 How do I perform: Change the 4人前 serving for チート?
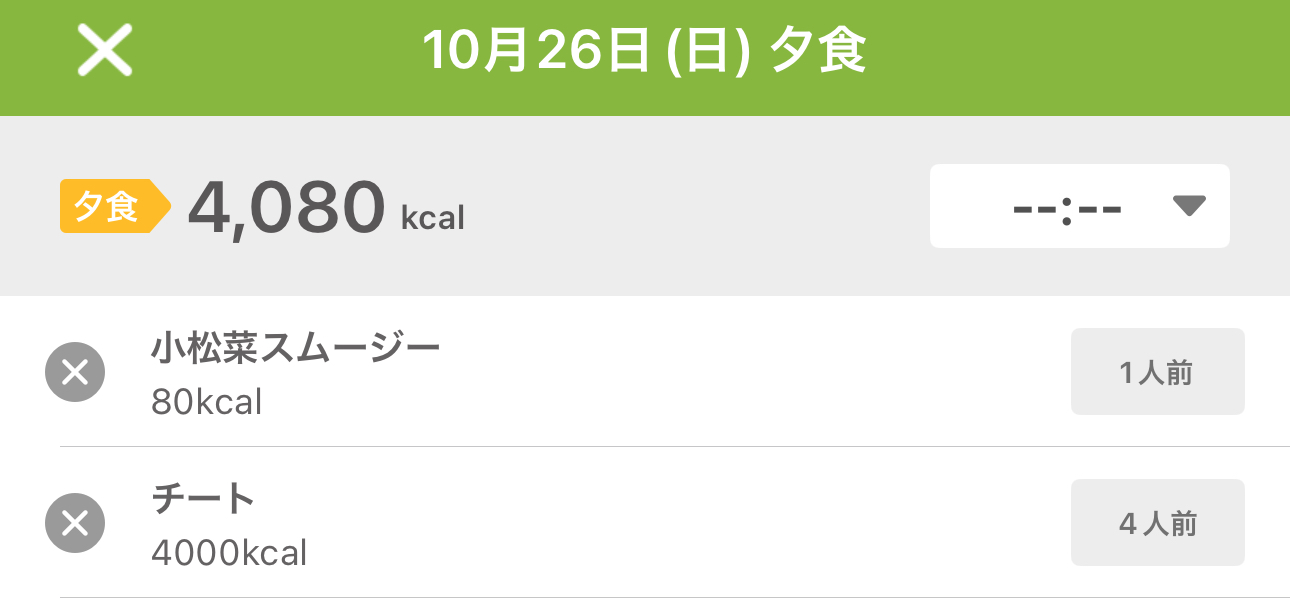[1157, 523]
